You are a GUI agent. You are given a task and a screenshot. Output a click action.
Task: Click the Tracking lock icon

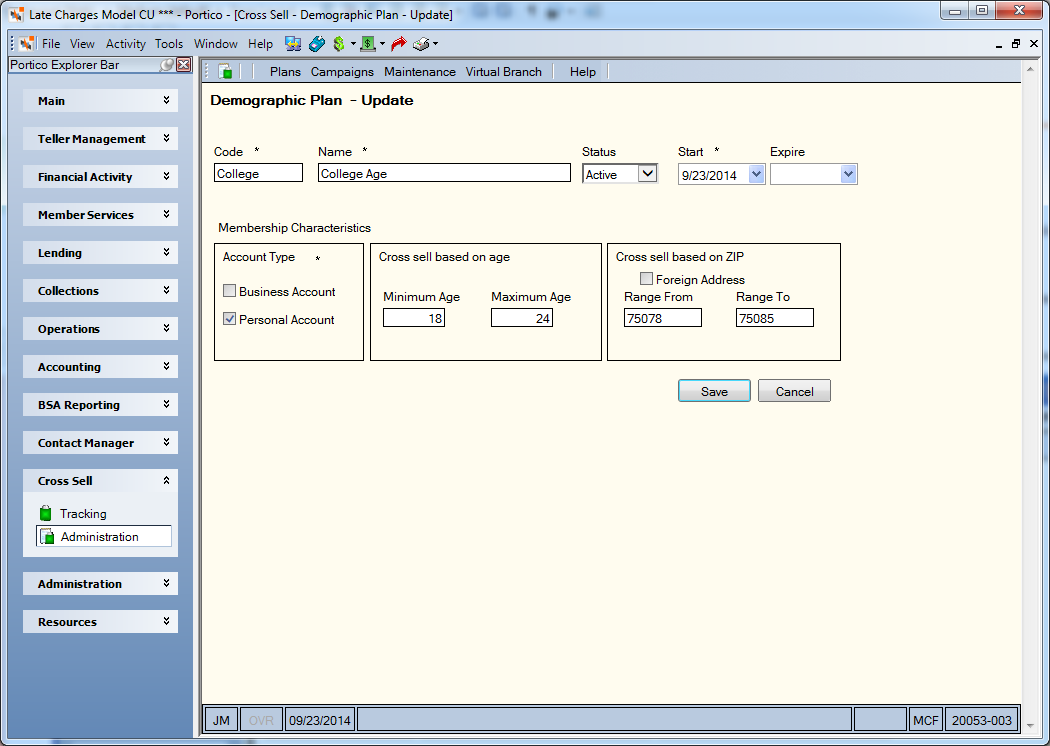(46, 513)
